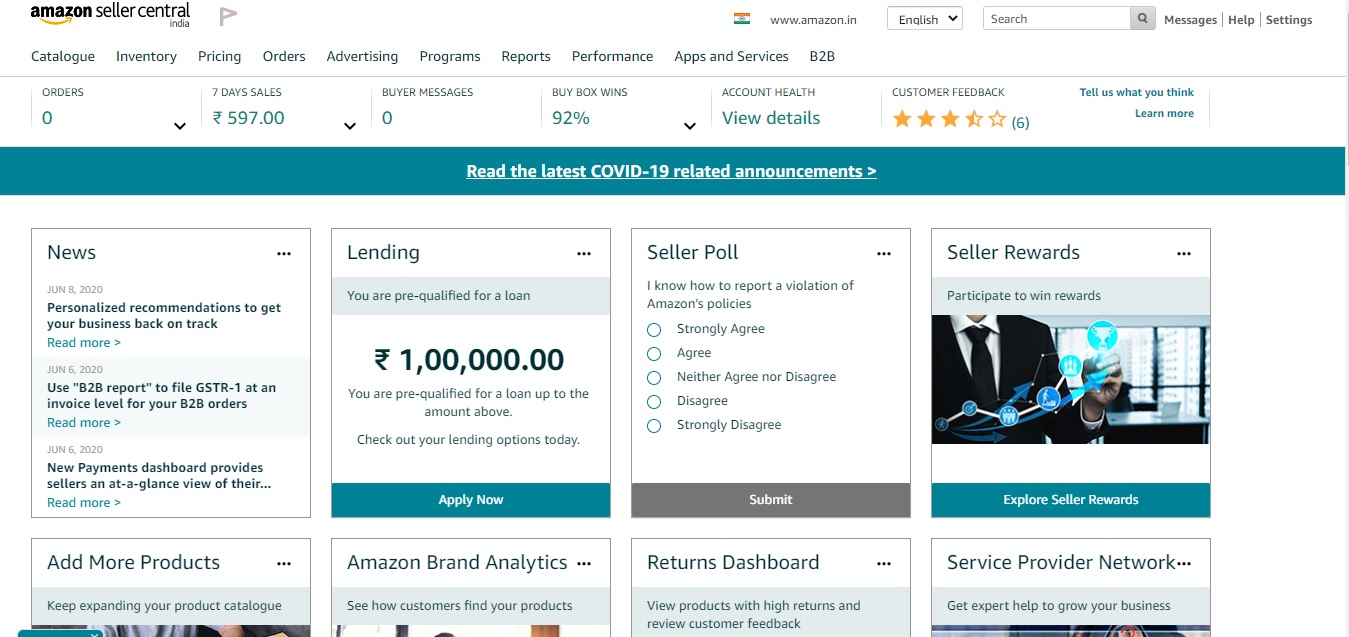Expand the Buy Box Wins chevron
This screenshot has width=1349, height=637.
[690, 126]
